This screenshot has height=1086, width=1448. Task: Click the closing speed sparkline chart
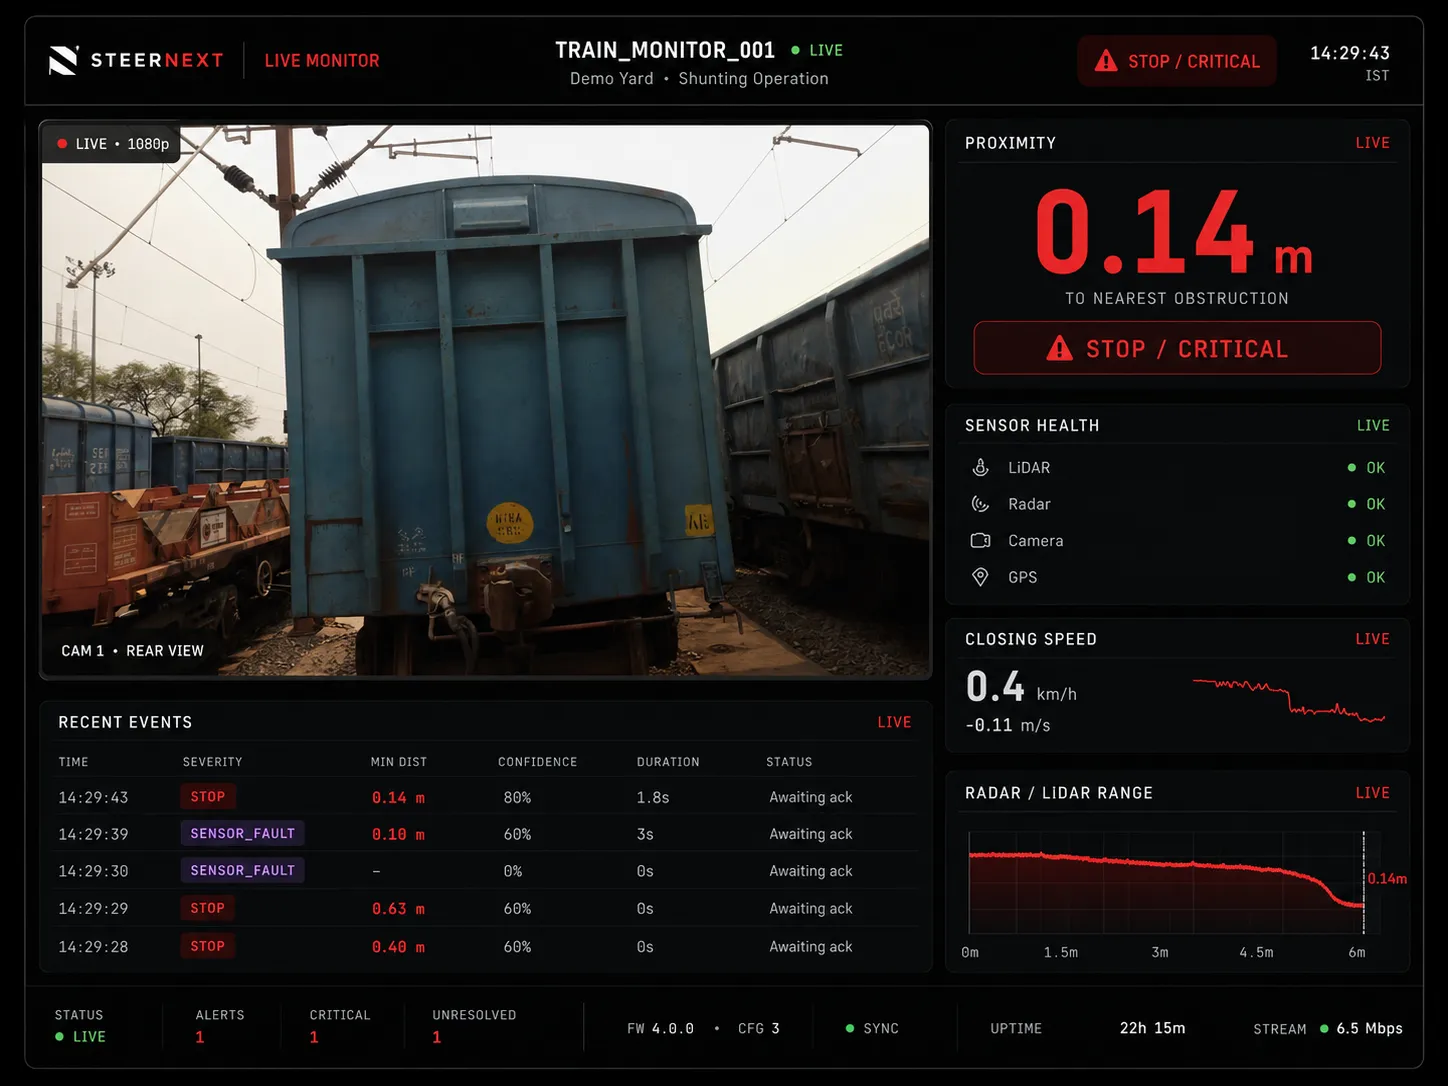click(1289, 700)
